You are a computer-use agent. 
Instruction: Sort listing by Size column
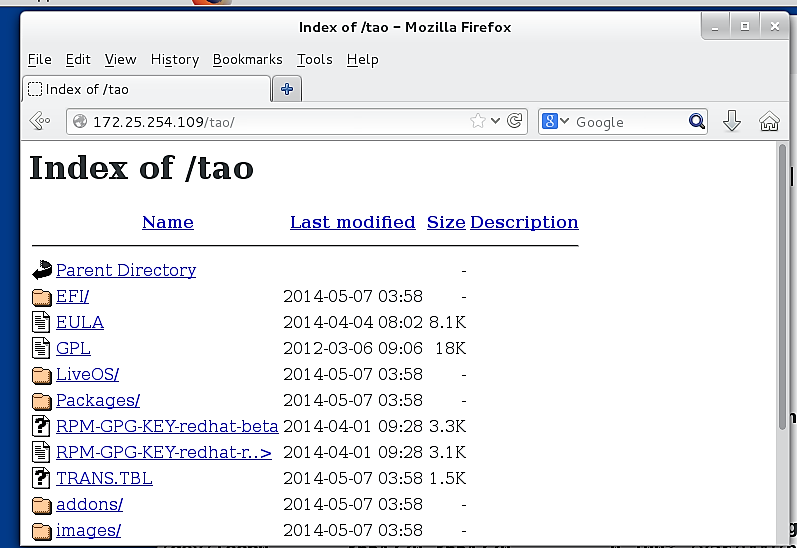point(446,222)
